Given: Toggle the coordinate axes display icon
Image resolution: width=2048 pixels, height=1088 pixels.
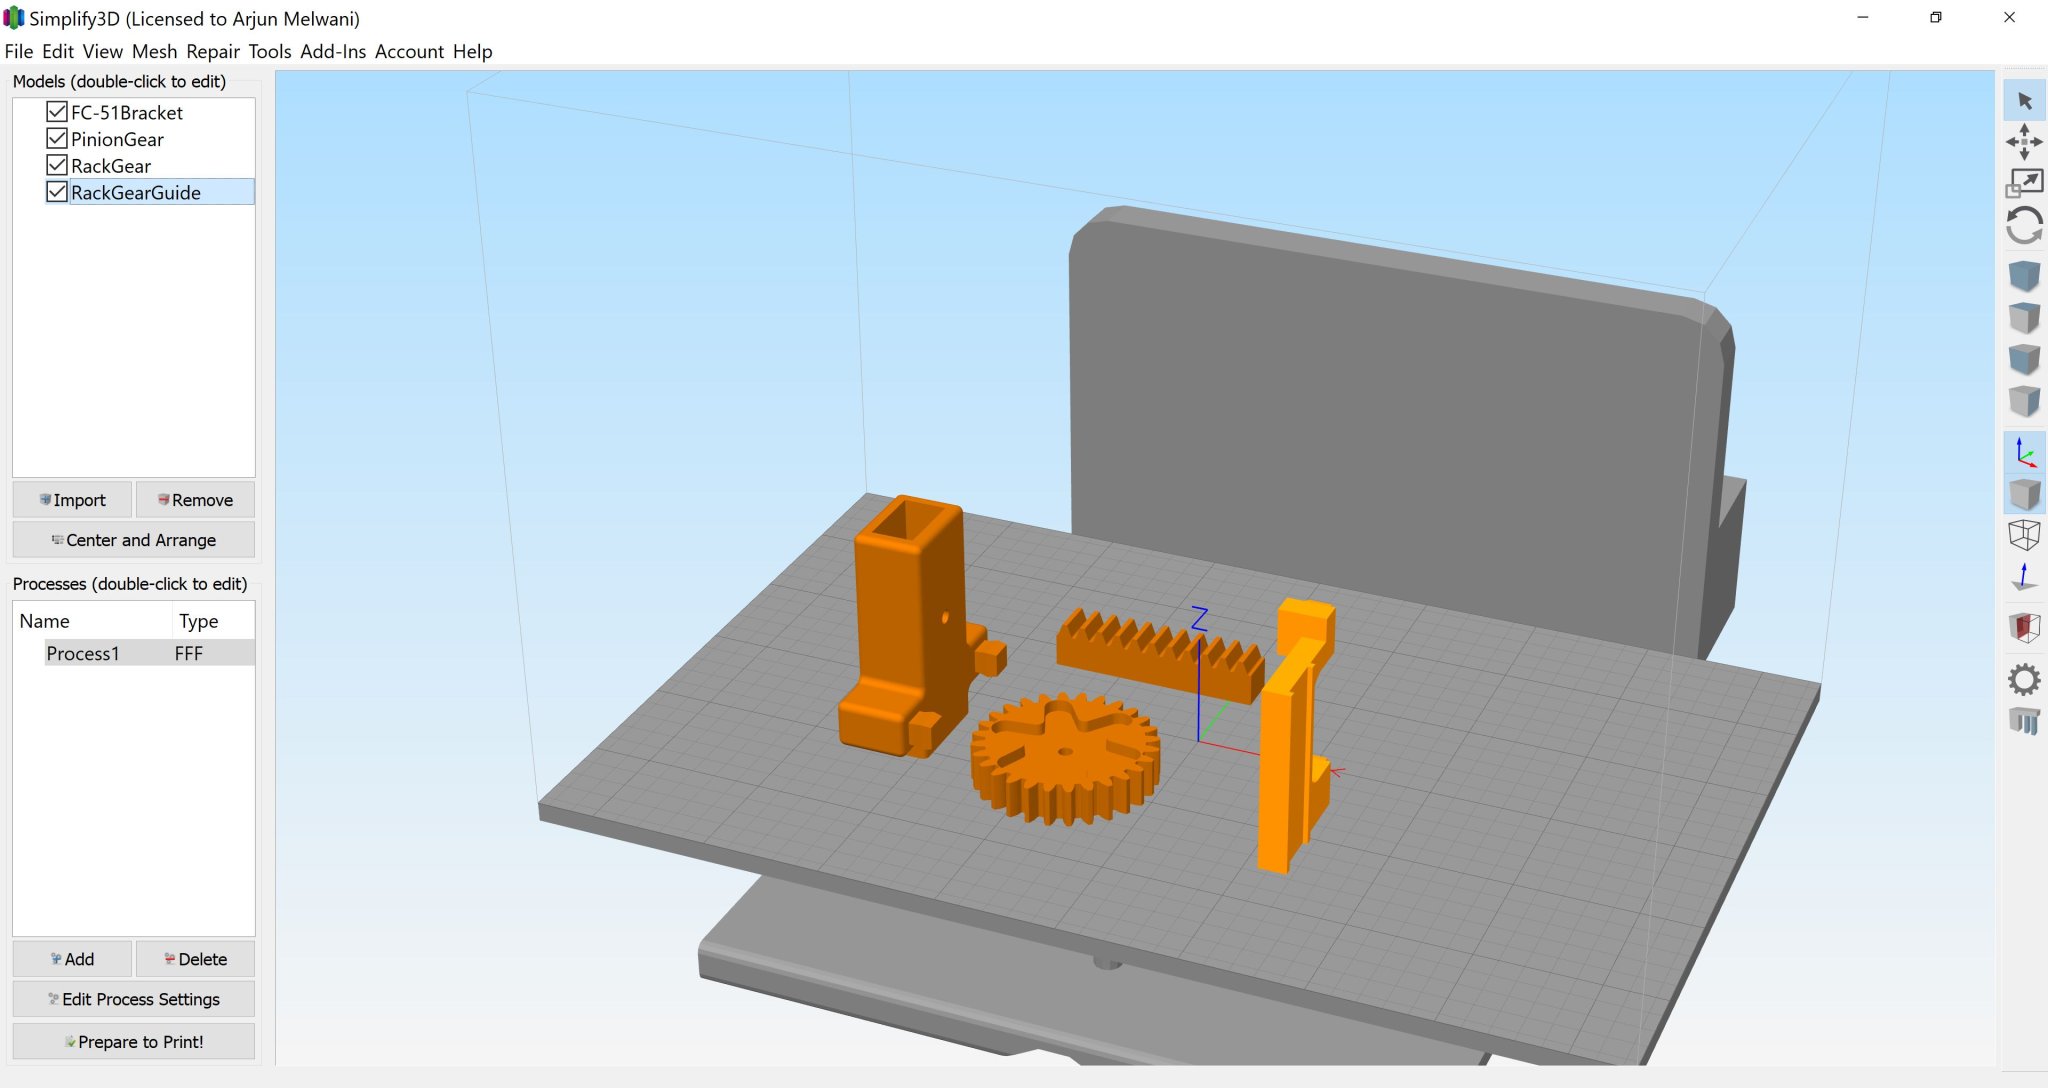Looking at the screenshot, I should pos(2024,452).
